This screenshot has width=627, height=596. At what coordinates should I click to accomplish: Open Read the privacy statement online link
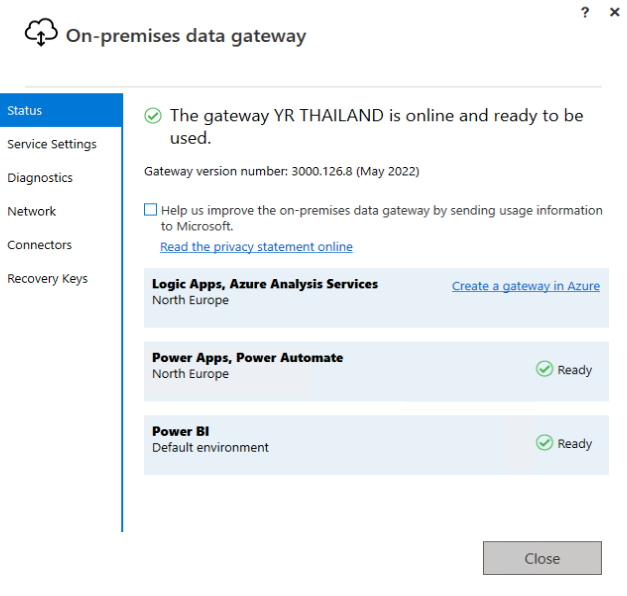pyautogui.click(x=256, y=247)
